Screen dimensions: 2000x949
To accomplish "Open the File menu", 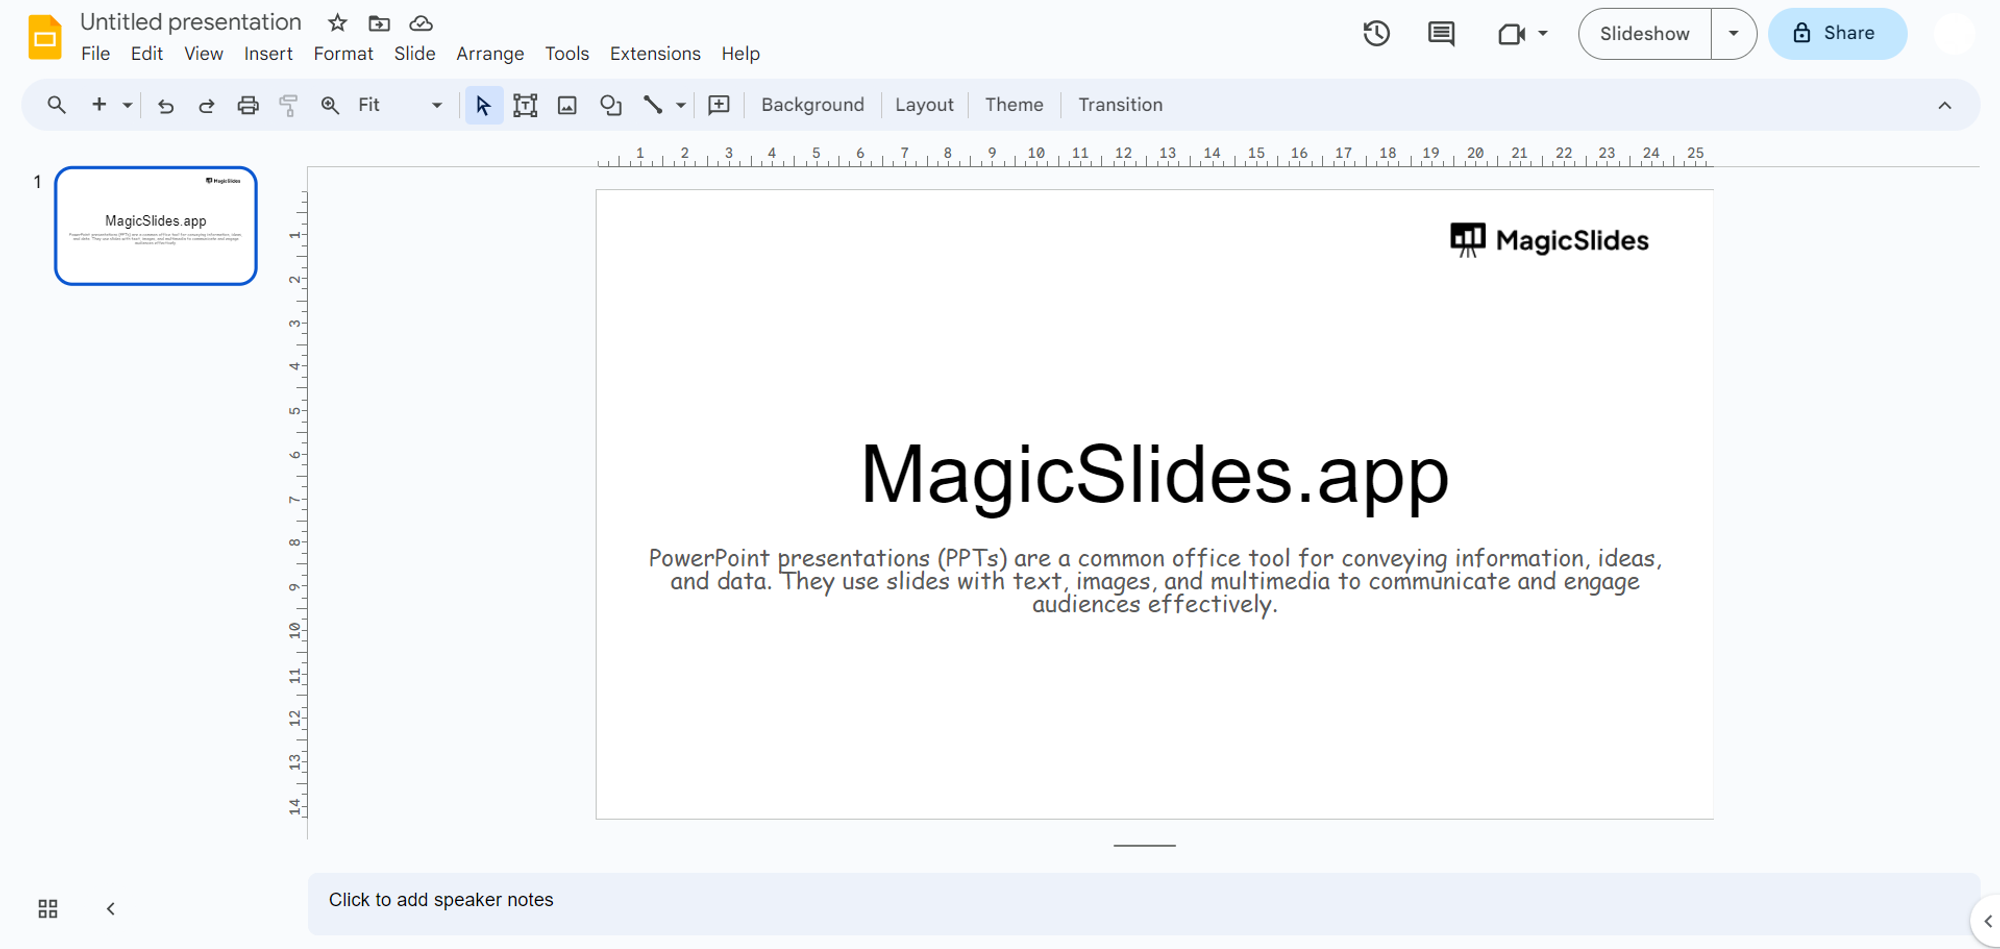I will tap(96, 54).
